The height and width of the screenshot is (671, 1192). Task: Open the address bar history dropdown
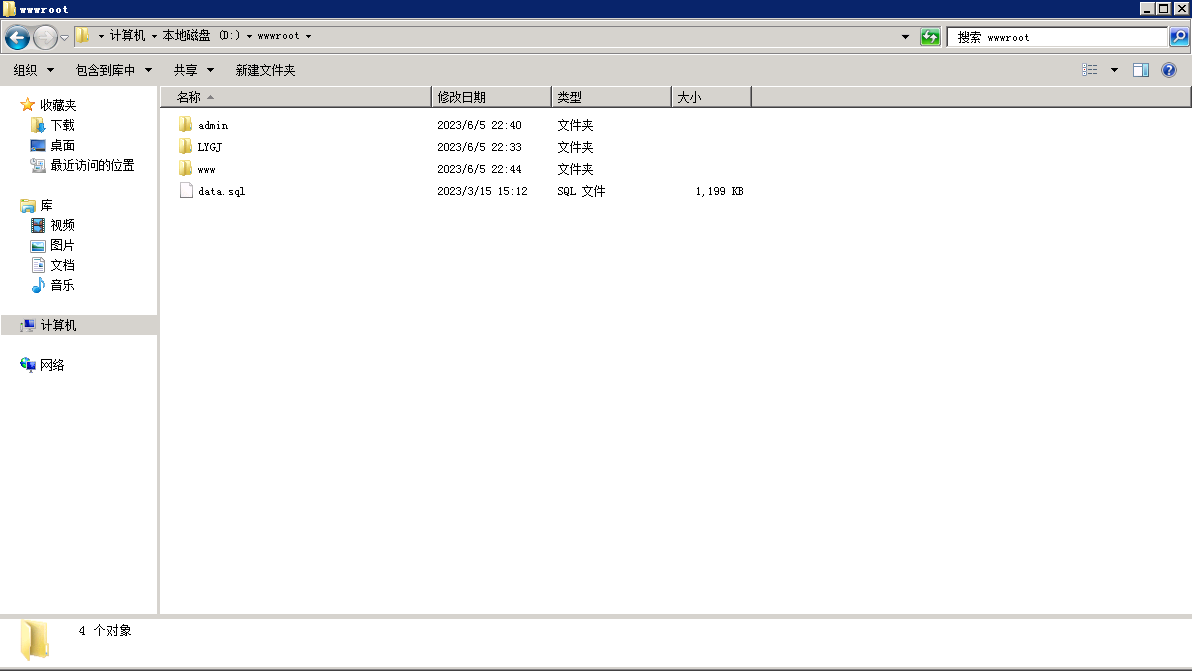click(905, 37)
